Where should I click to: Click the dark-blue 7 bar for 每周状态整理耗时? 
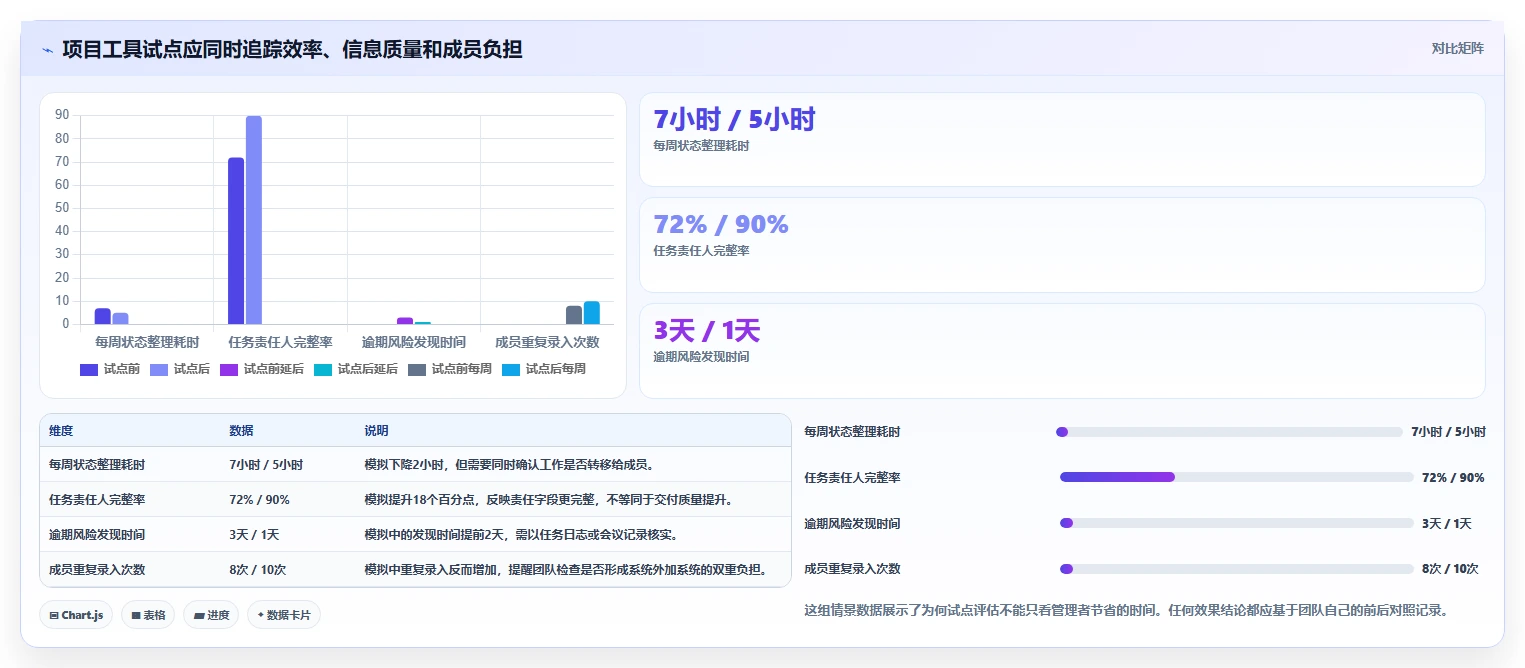pyautogui.click(x=102, y=316)
